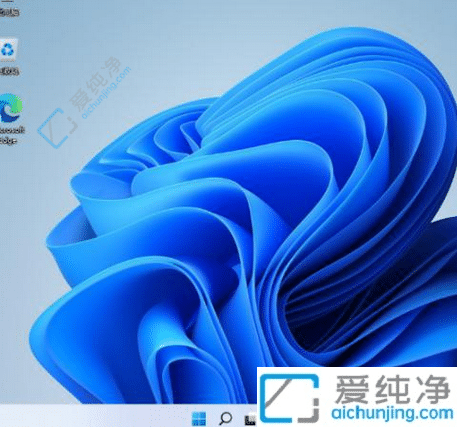Open taskbar Search magnifier
The image size is (457, 427).
pyautogui.click(x=225, y=418)
